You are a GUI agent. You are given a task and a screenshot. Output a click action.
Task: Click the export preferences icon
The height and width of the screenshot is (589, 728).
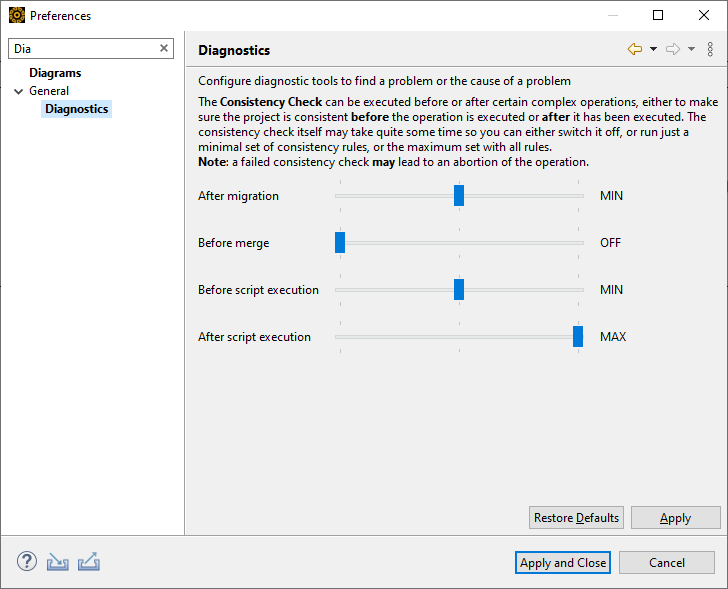coord(89,562)
